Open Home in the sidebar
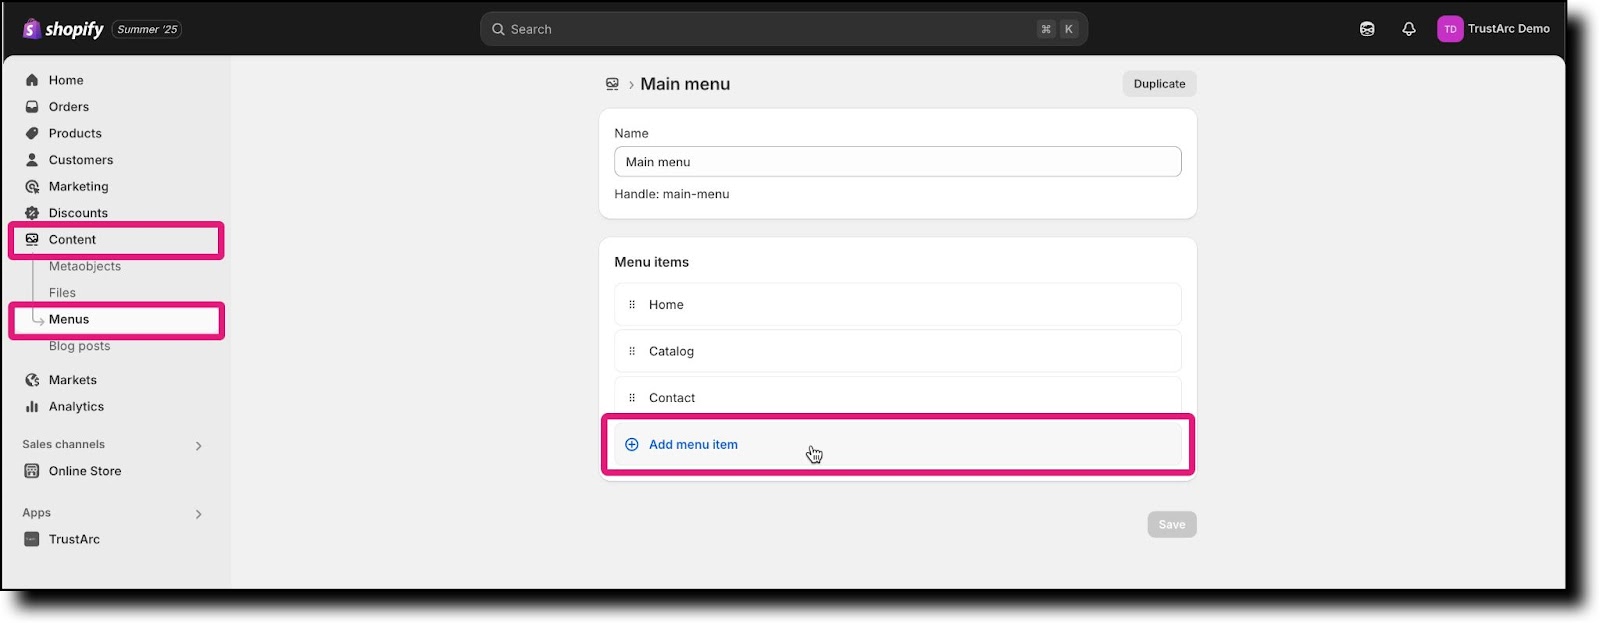Screen dimensions: 1600x623 [66, 80]
